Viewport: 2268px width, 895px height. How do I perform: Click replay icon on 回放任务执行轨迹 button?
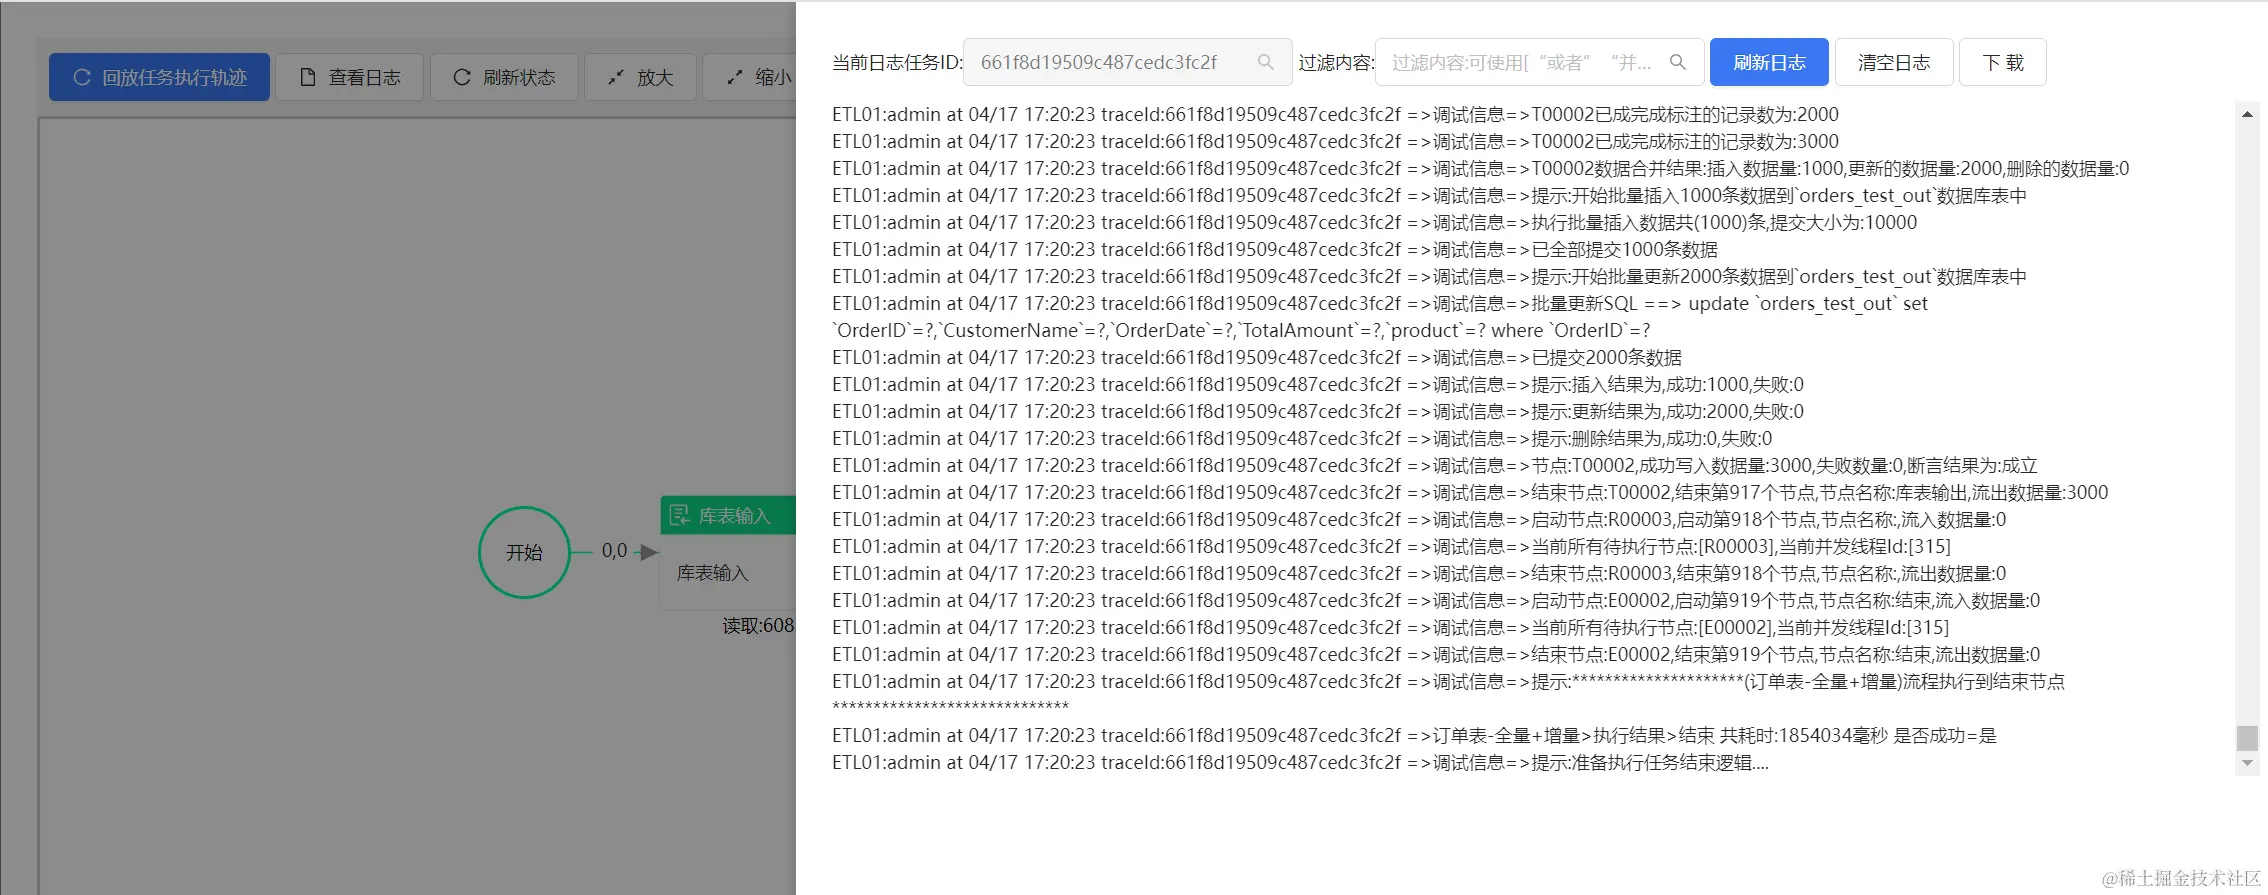coord(82,77)
